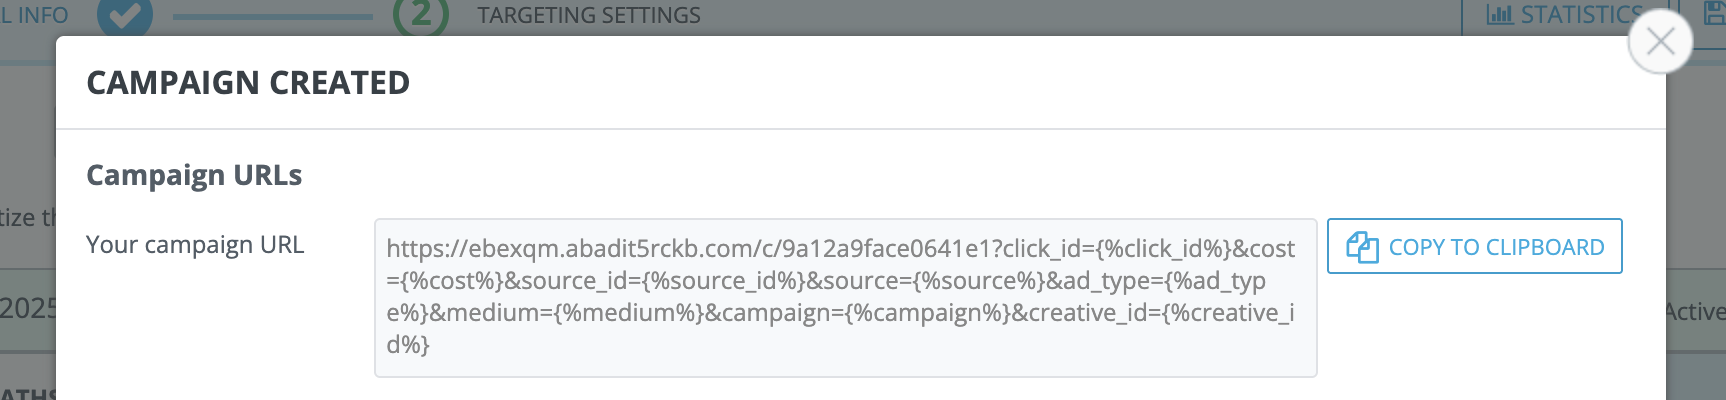Viewport: 1726px width, 400px height.
Task: Close the Campaign Created dialog
Action: click(1660, 42)
